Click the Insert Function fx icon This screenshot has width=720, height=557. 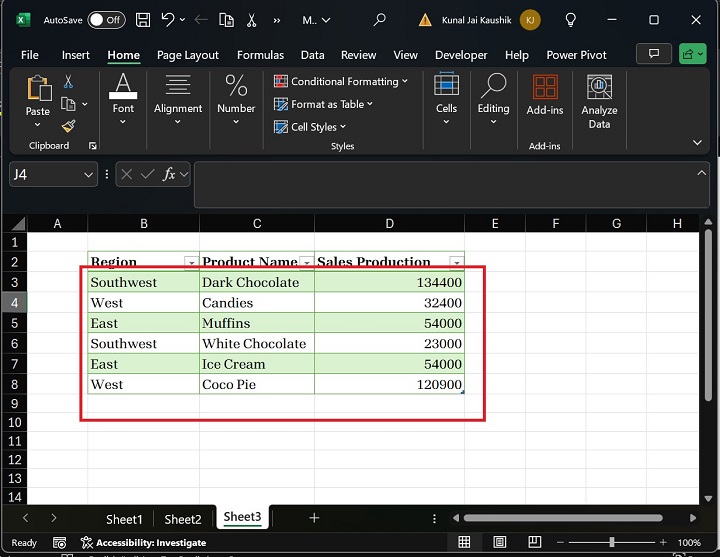point(169,174)
